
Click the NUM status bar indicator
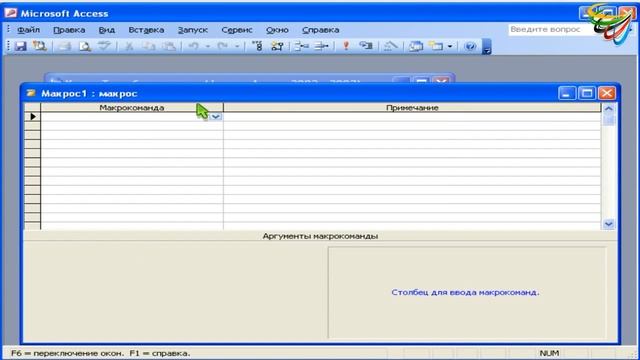549,353
